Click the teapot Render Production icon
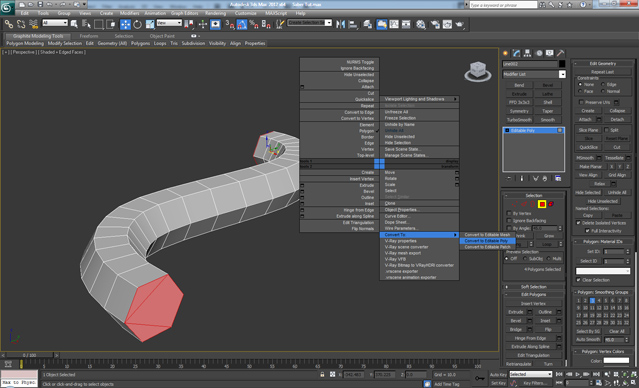Viewport: 639px width, 388px height. [460, 24]
